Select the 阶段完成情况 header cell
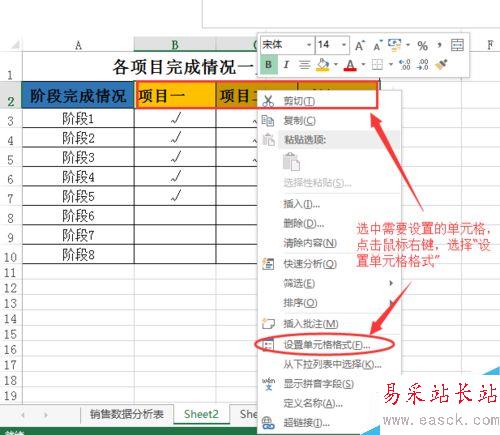 [78, 95]
